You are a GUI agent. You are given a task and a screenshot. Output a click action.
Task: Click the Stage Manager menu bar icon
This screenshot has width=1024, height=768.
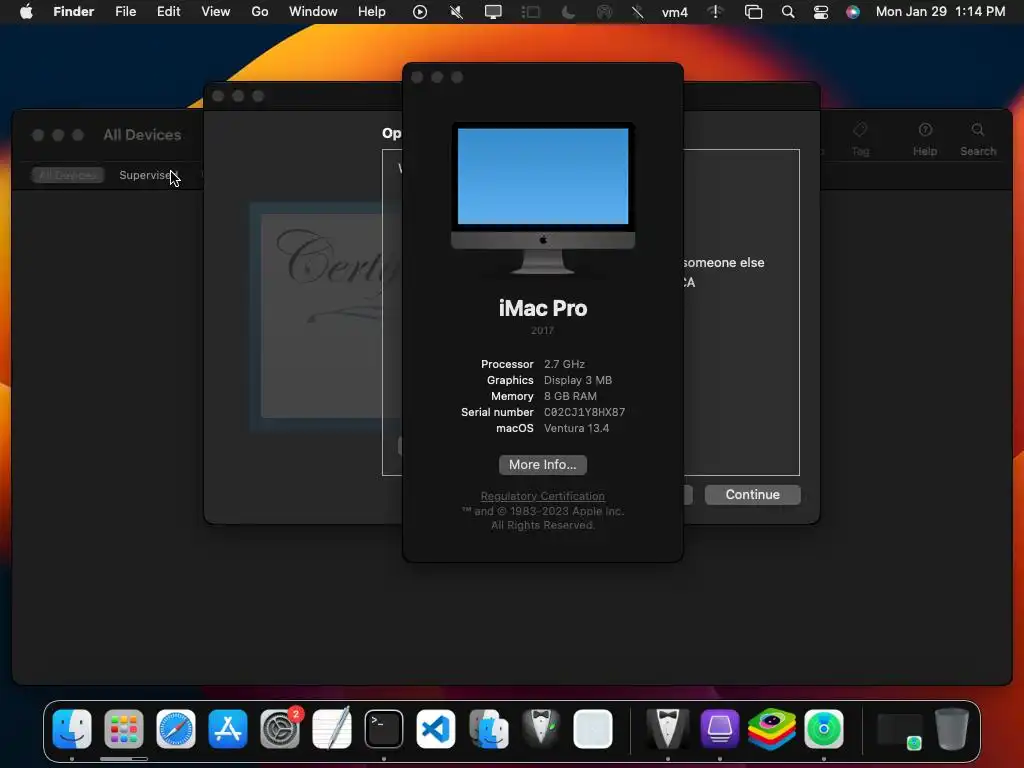[530, 12]
